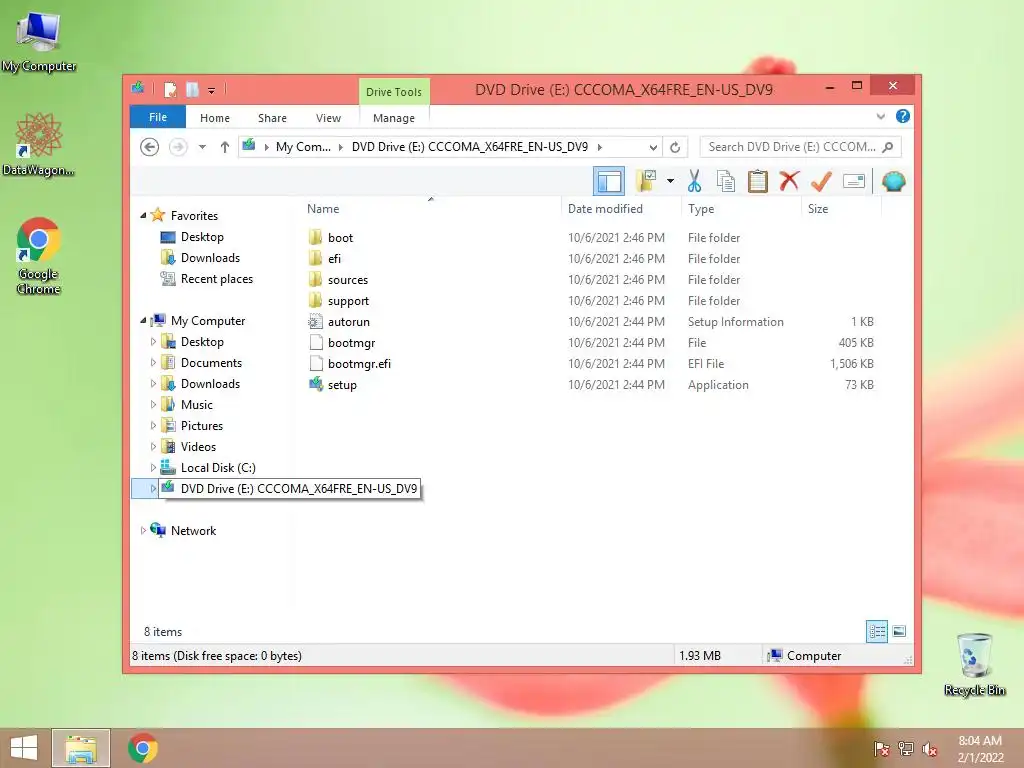Open the Windows Start button
Screen dimensions: 1024x768
click(x=24, y=748)
